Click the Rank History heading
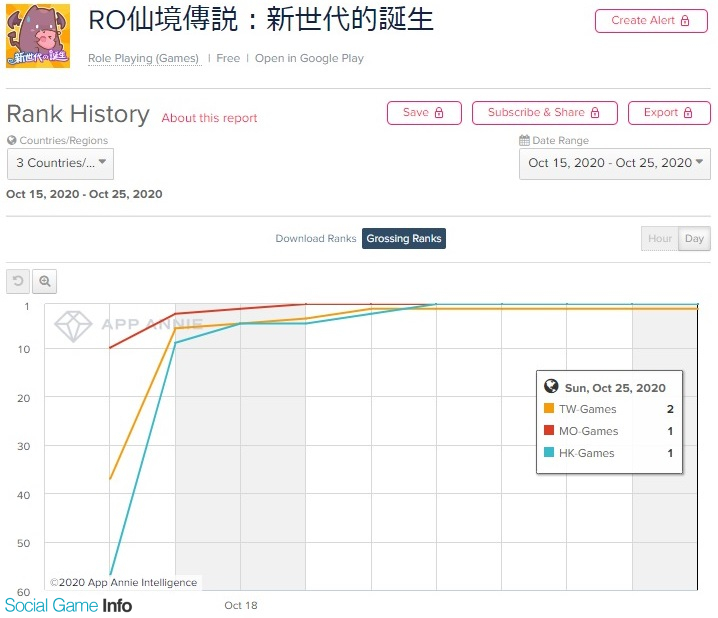Viewport: 718px width, 618px height. 78,114
